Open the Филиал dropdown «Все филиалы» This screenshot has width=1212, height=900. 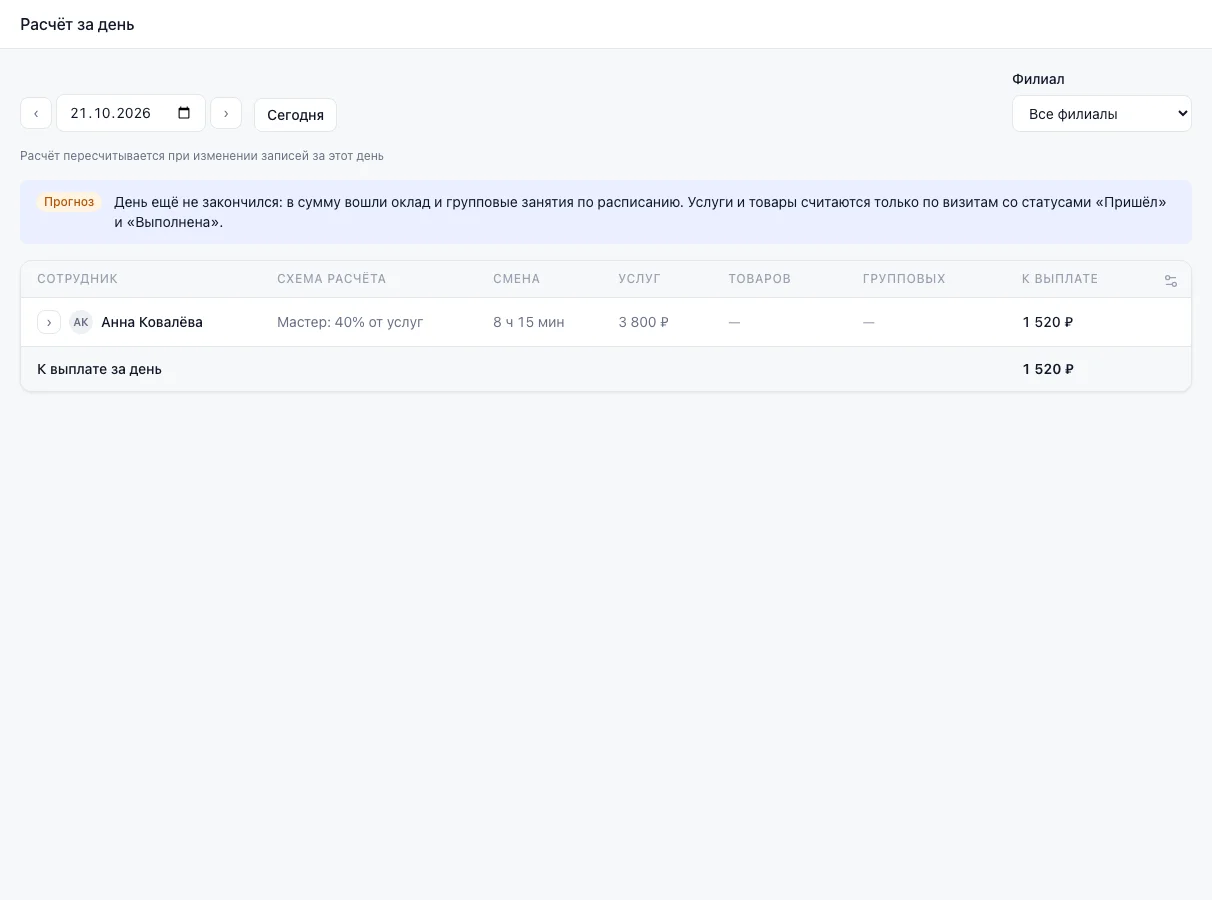point(1102,114)
